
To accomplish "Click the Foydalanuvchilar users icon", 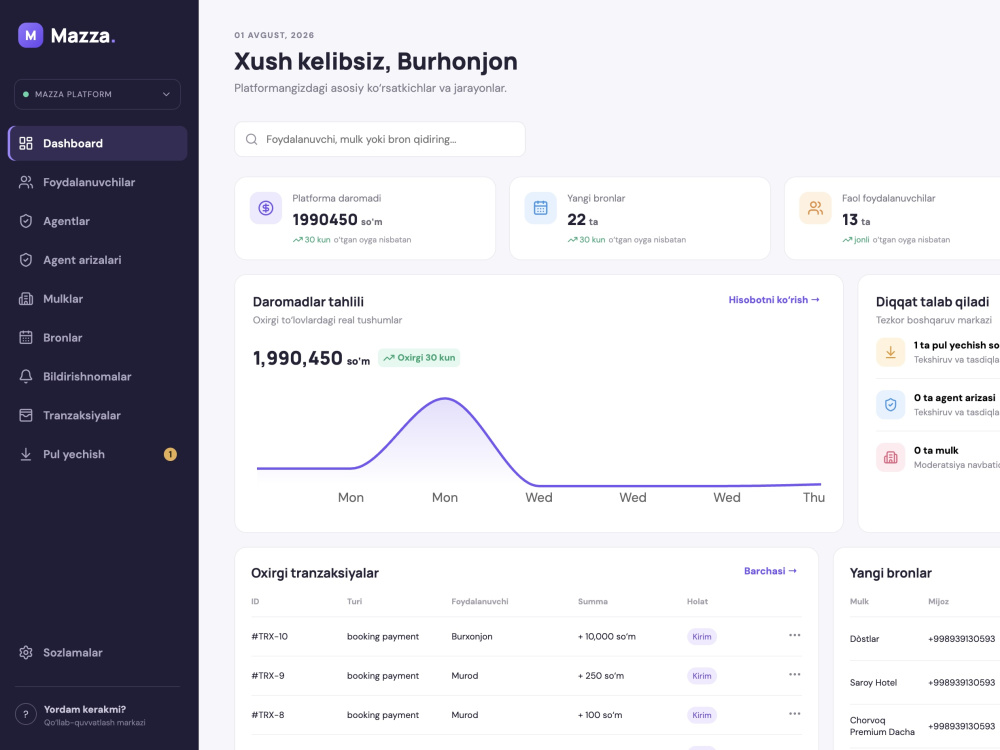I will pos(26,182).
